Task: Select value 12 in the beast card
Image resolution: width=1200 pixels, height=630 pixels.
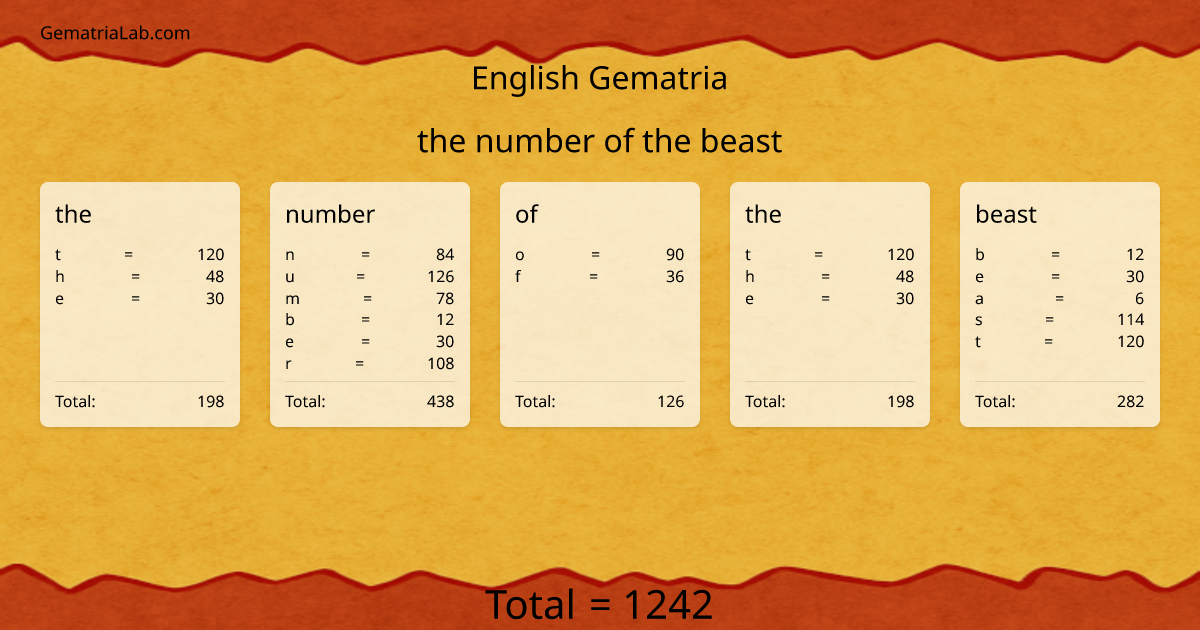Action: tap(1135, 255)
